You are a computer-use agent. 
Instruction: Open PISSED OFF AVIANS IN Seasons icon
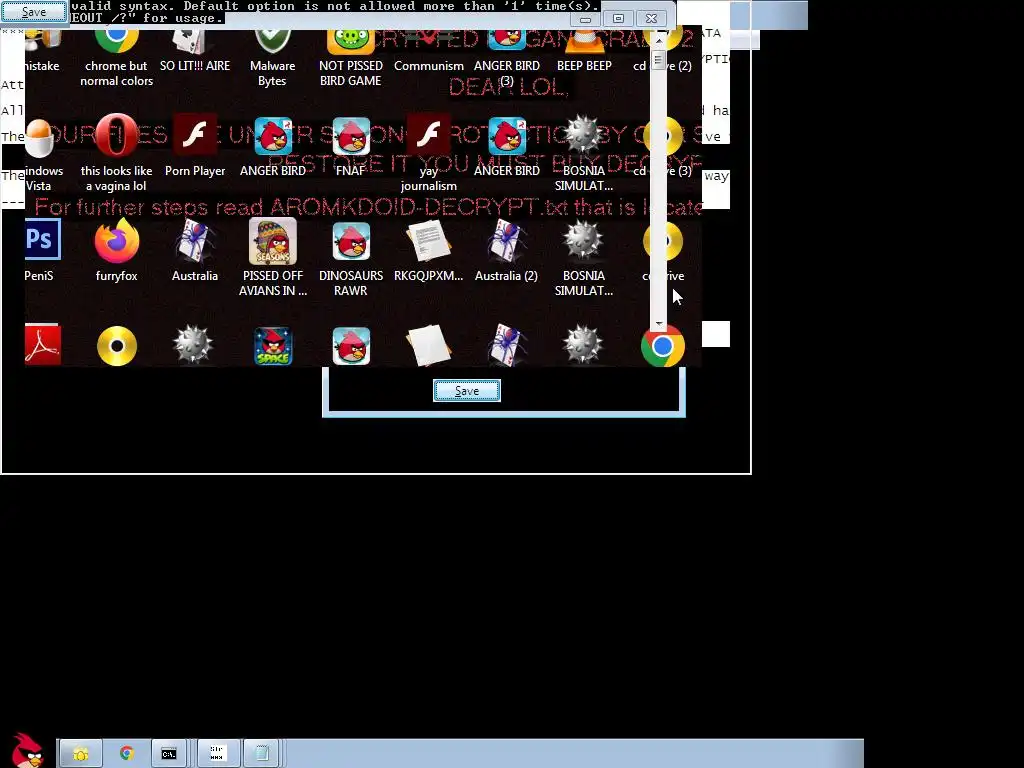click(x=272, y=258)
